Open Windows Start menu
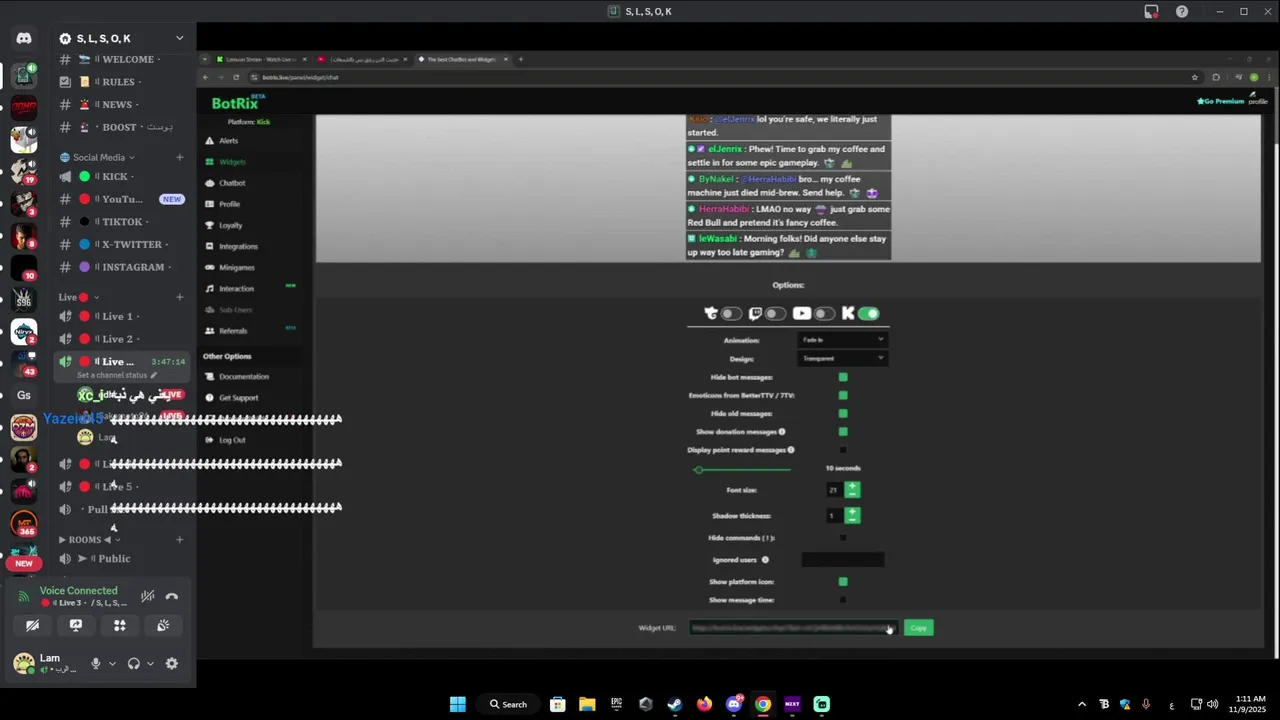This screenshot has width=1280, height=720. [x=457, y=704]
